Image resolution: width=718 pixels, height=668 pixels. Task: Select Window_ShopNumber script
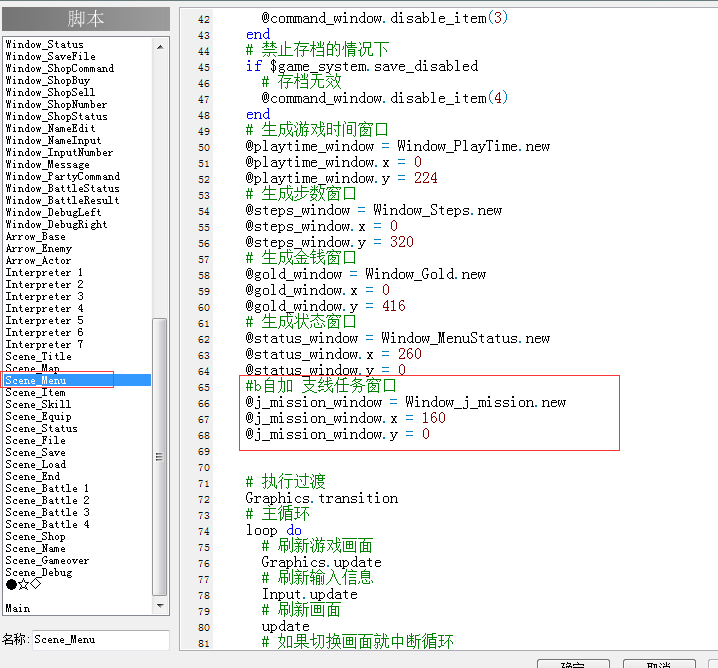[x=56, y=104]
